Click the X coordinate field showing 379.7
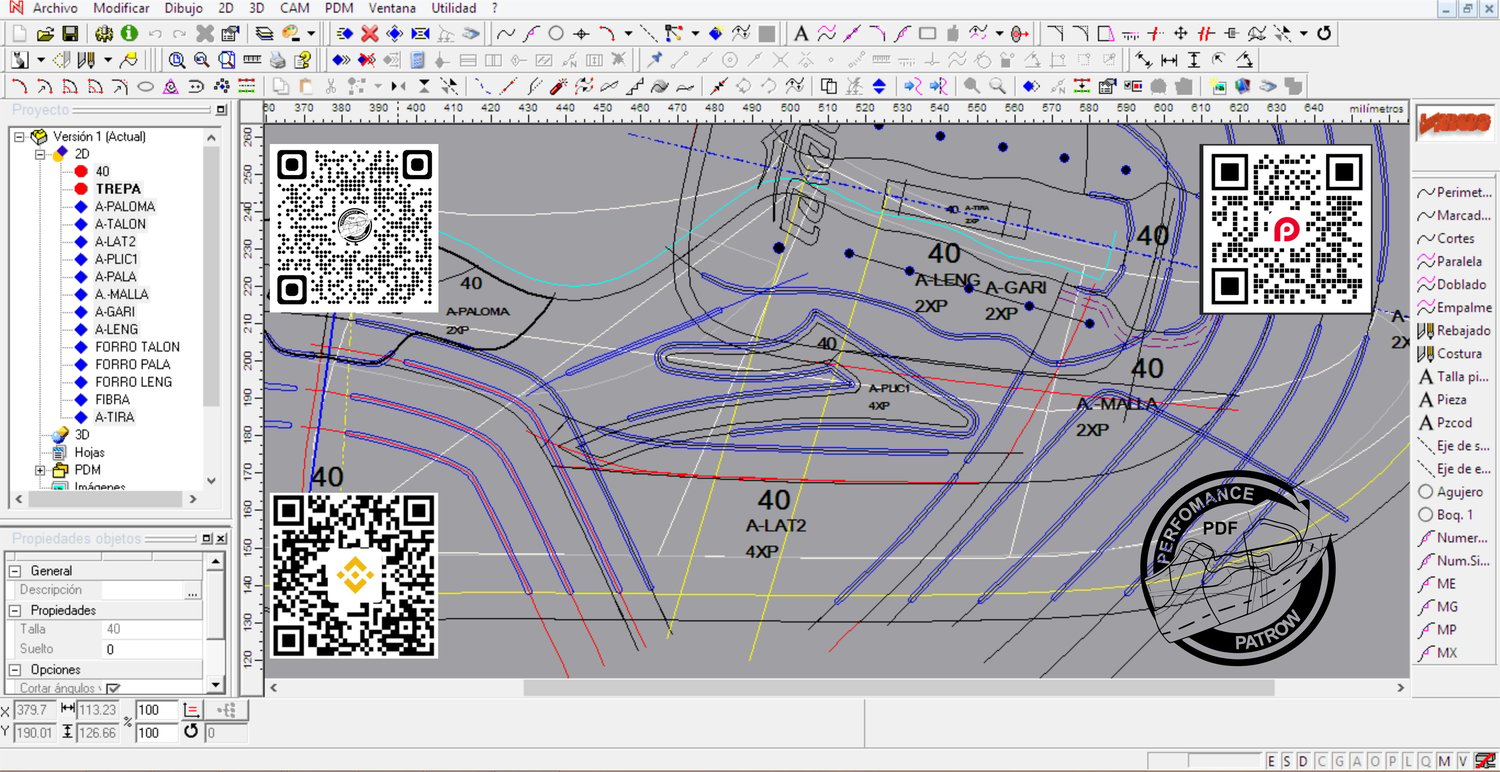 tap(34, 710)
